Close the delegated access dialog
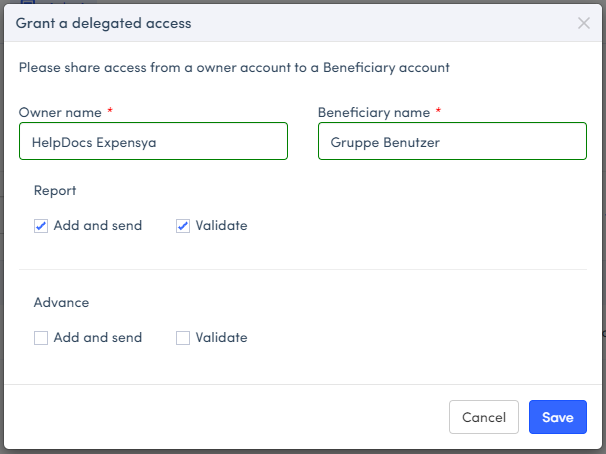This screenshot has height=454, width=606. point(584,23)
